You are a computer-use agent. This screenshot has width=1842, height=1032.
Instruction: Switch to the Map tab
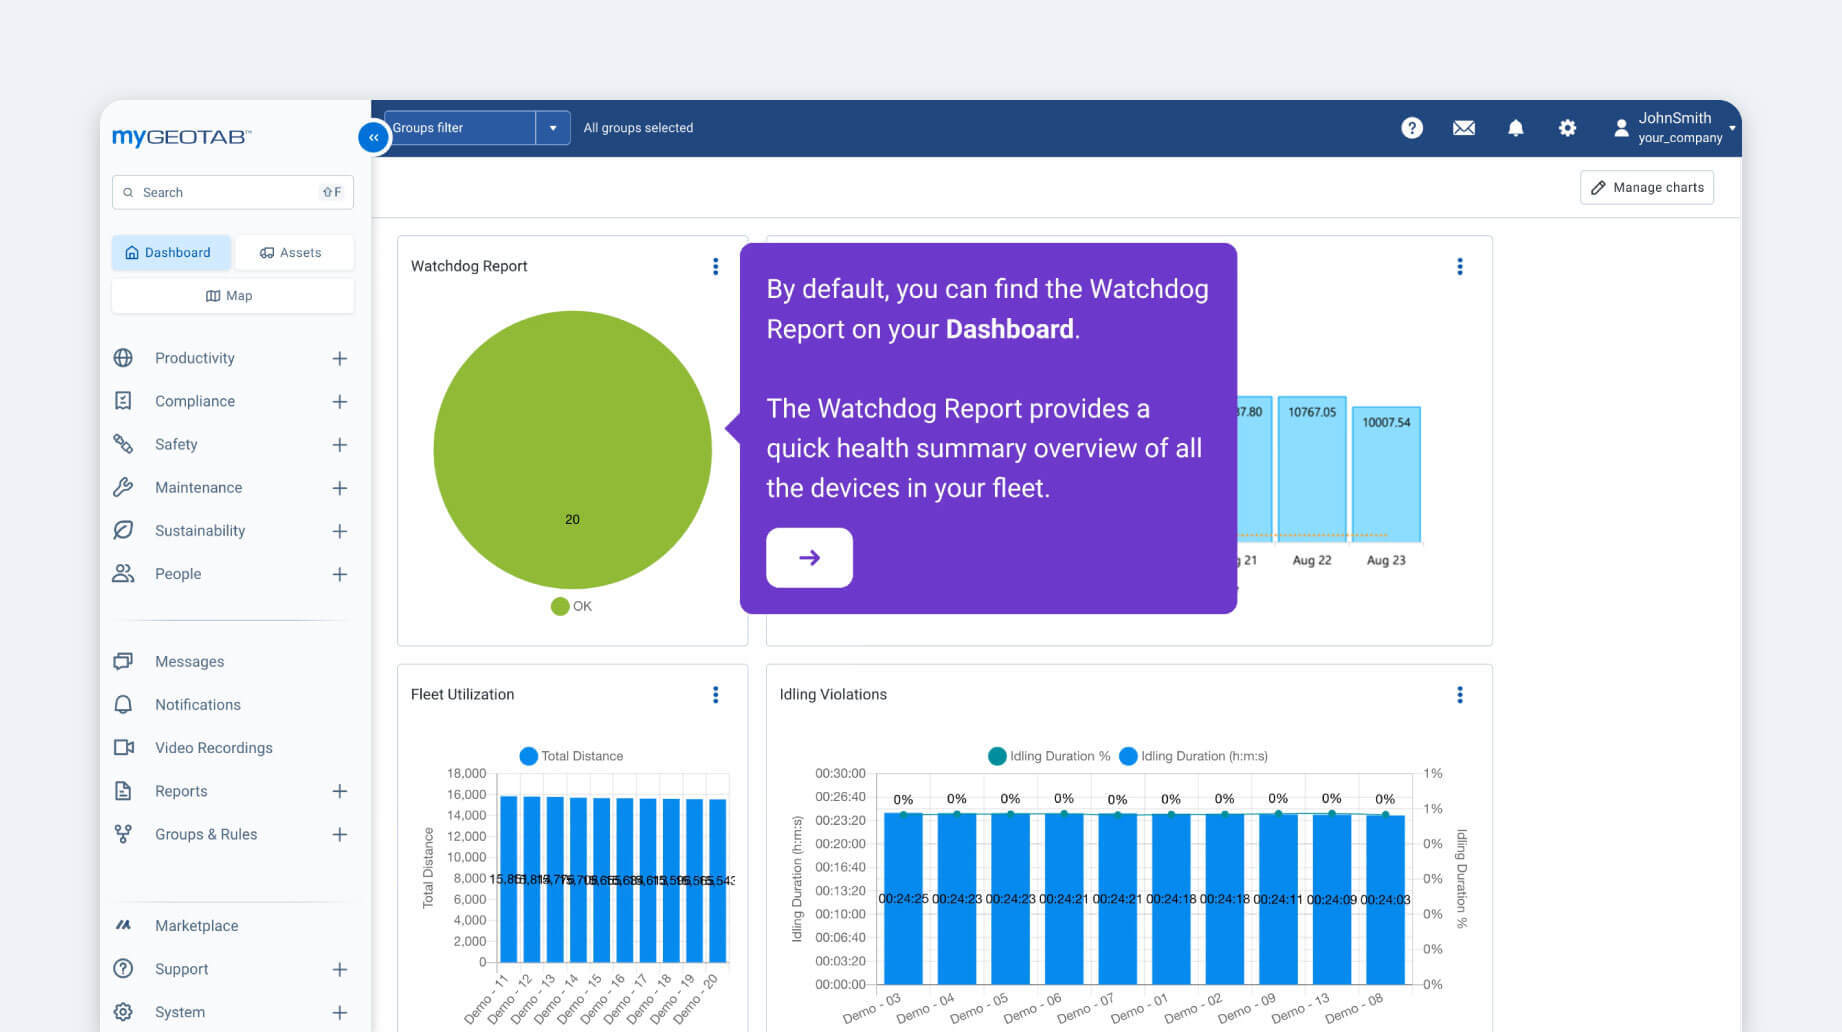(232, 295)
